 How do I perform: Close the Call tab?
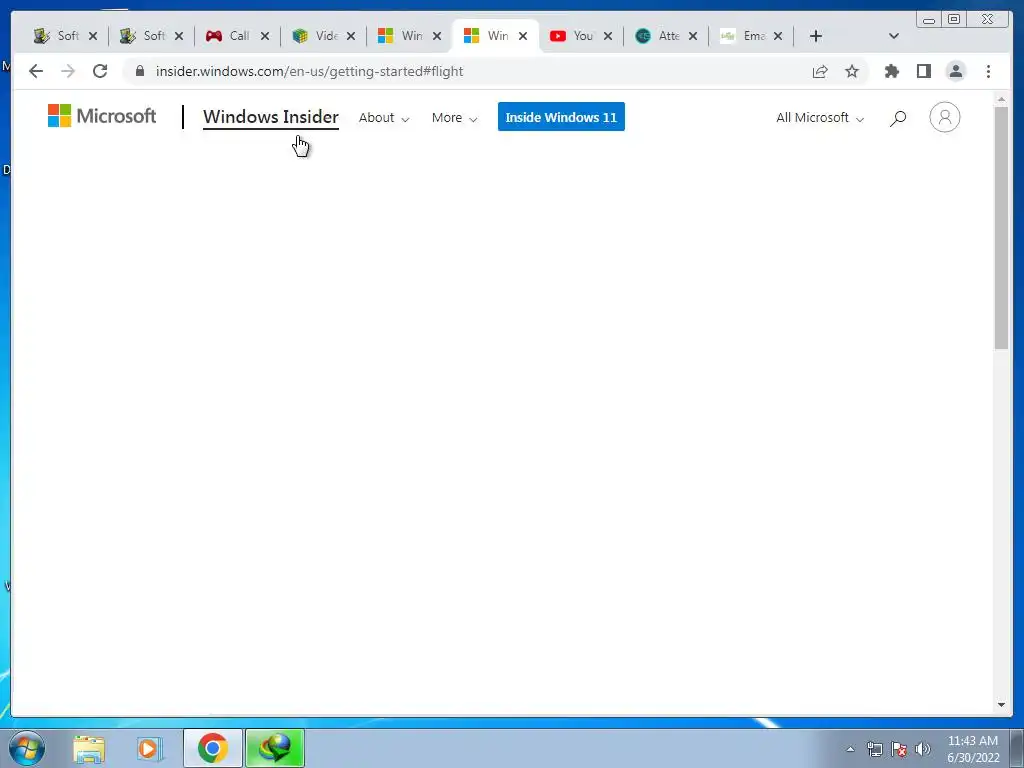[x=264, y=37]
